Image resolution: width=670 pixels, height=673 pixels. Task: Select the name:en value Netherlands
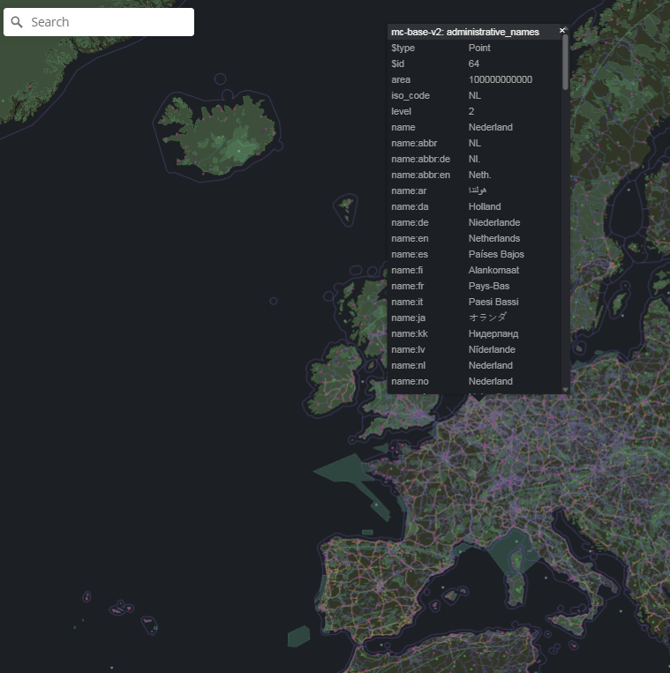coord(494,238)
